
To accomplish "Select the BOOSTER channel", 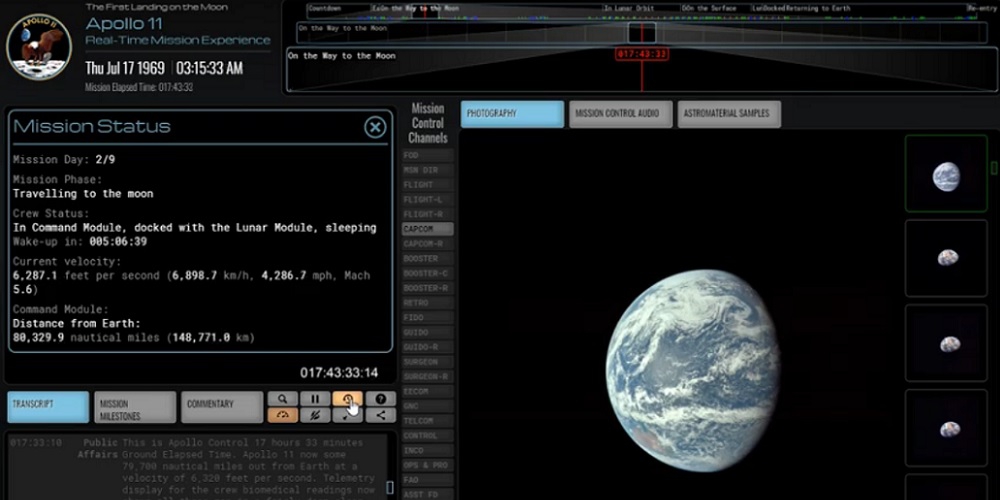I will click(x=428, y=258).
